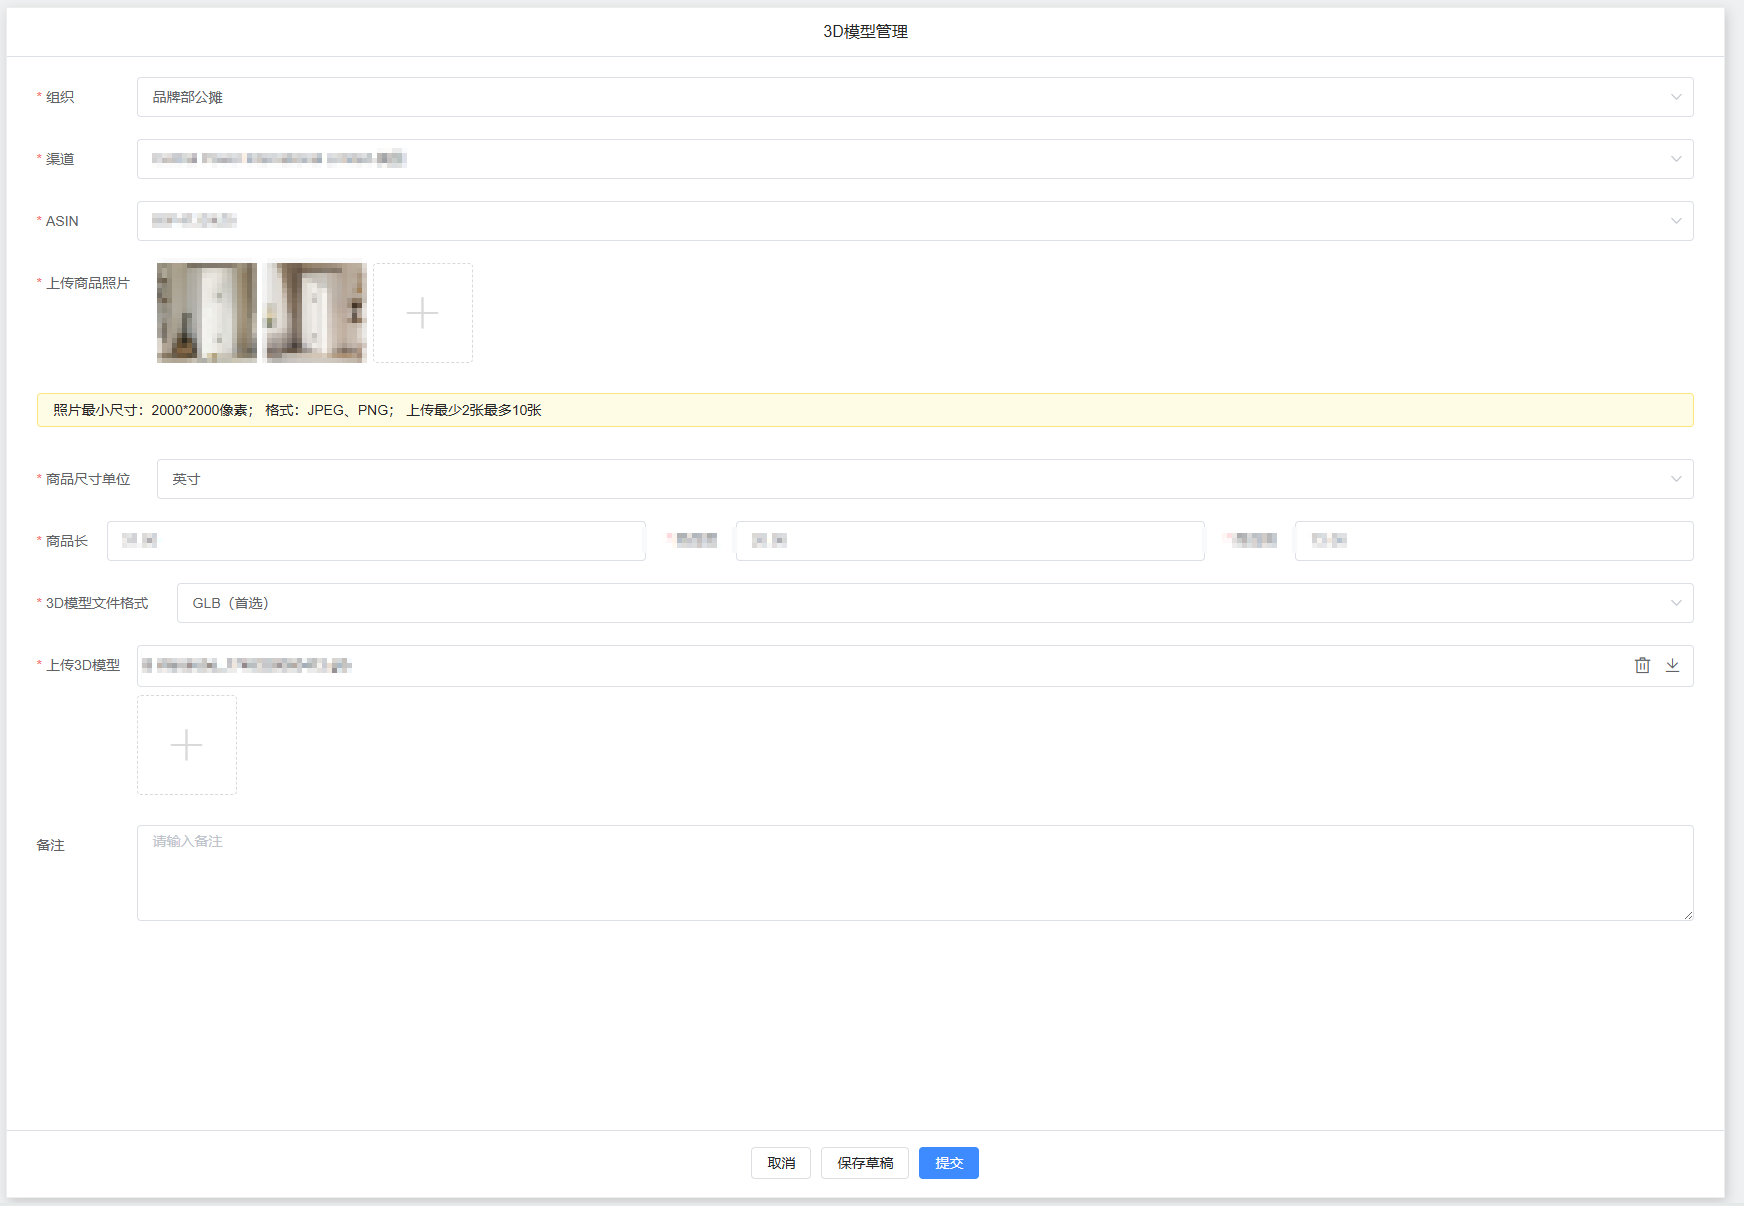
Task: Add another product photo with plus box
Action: tap(422, 313)
